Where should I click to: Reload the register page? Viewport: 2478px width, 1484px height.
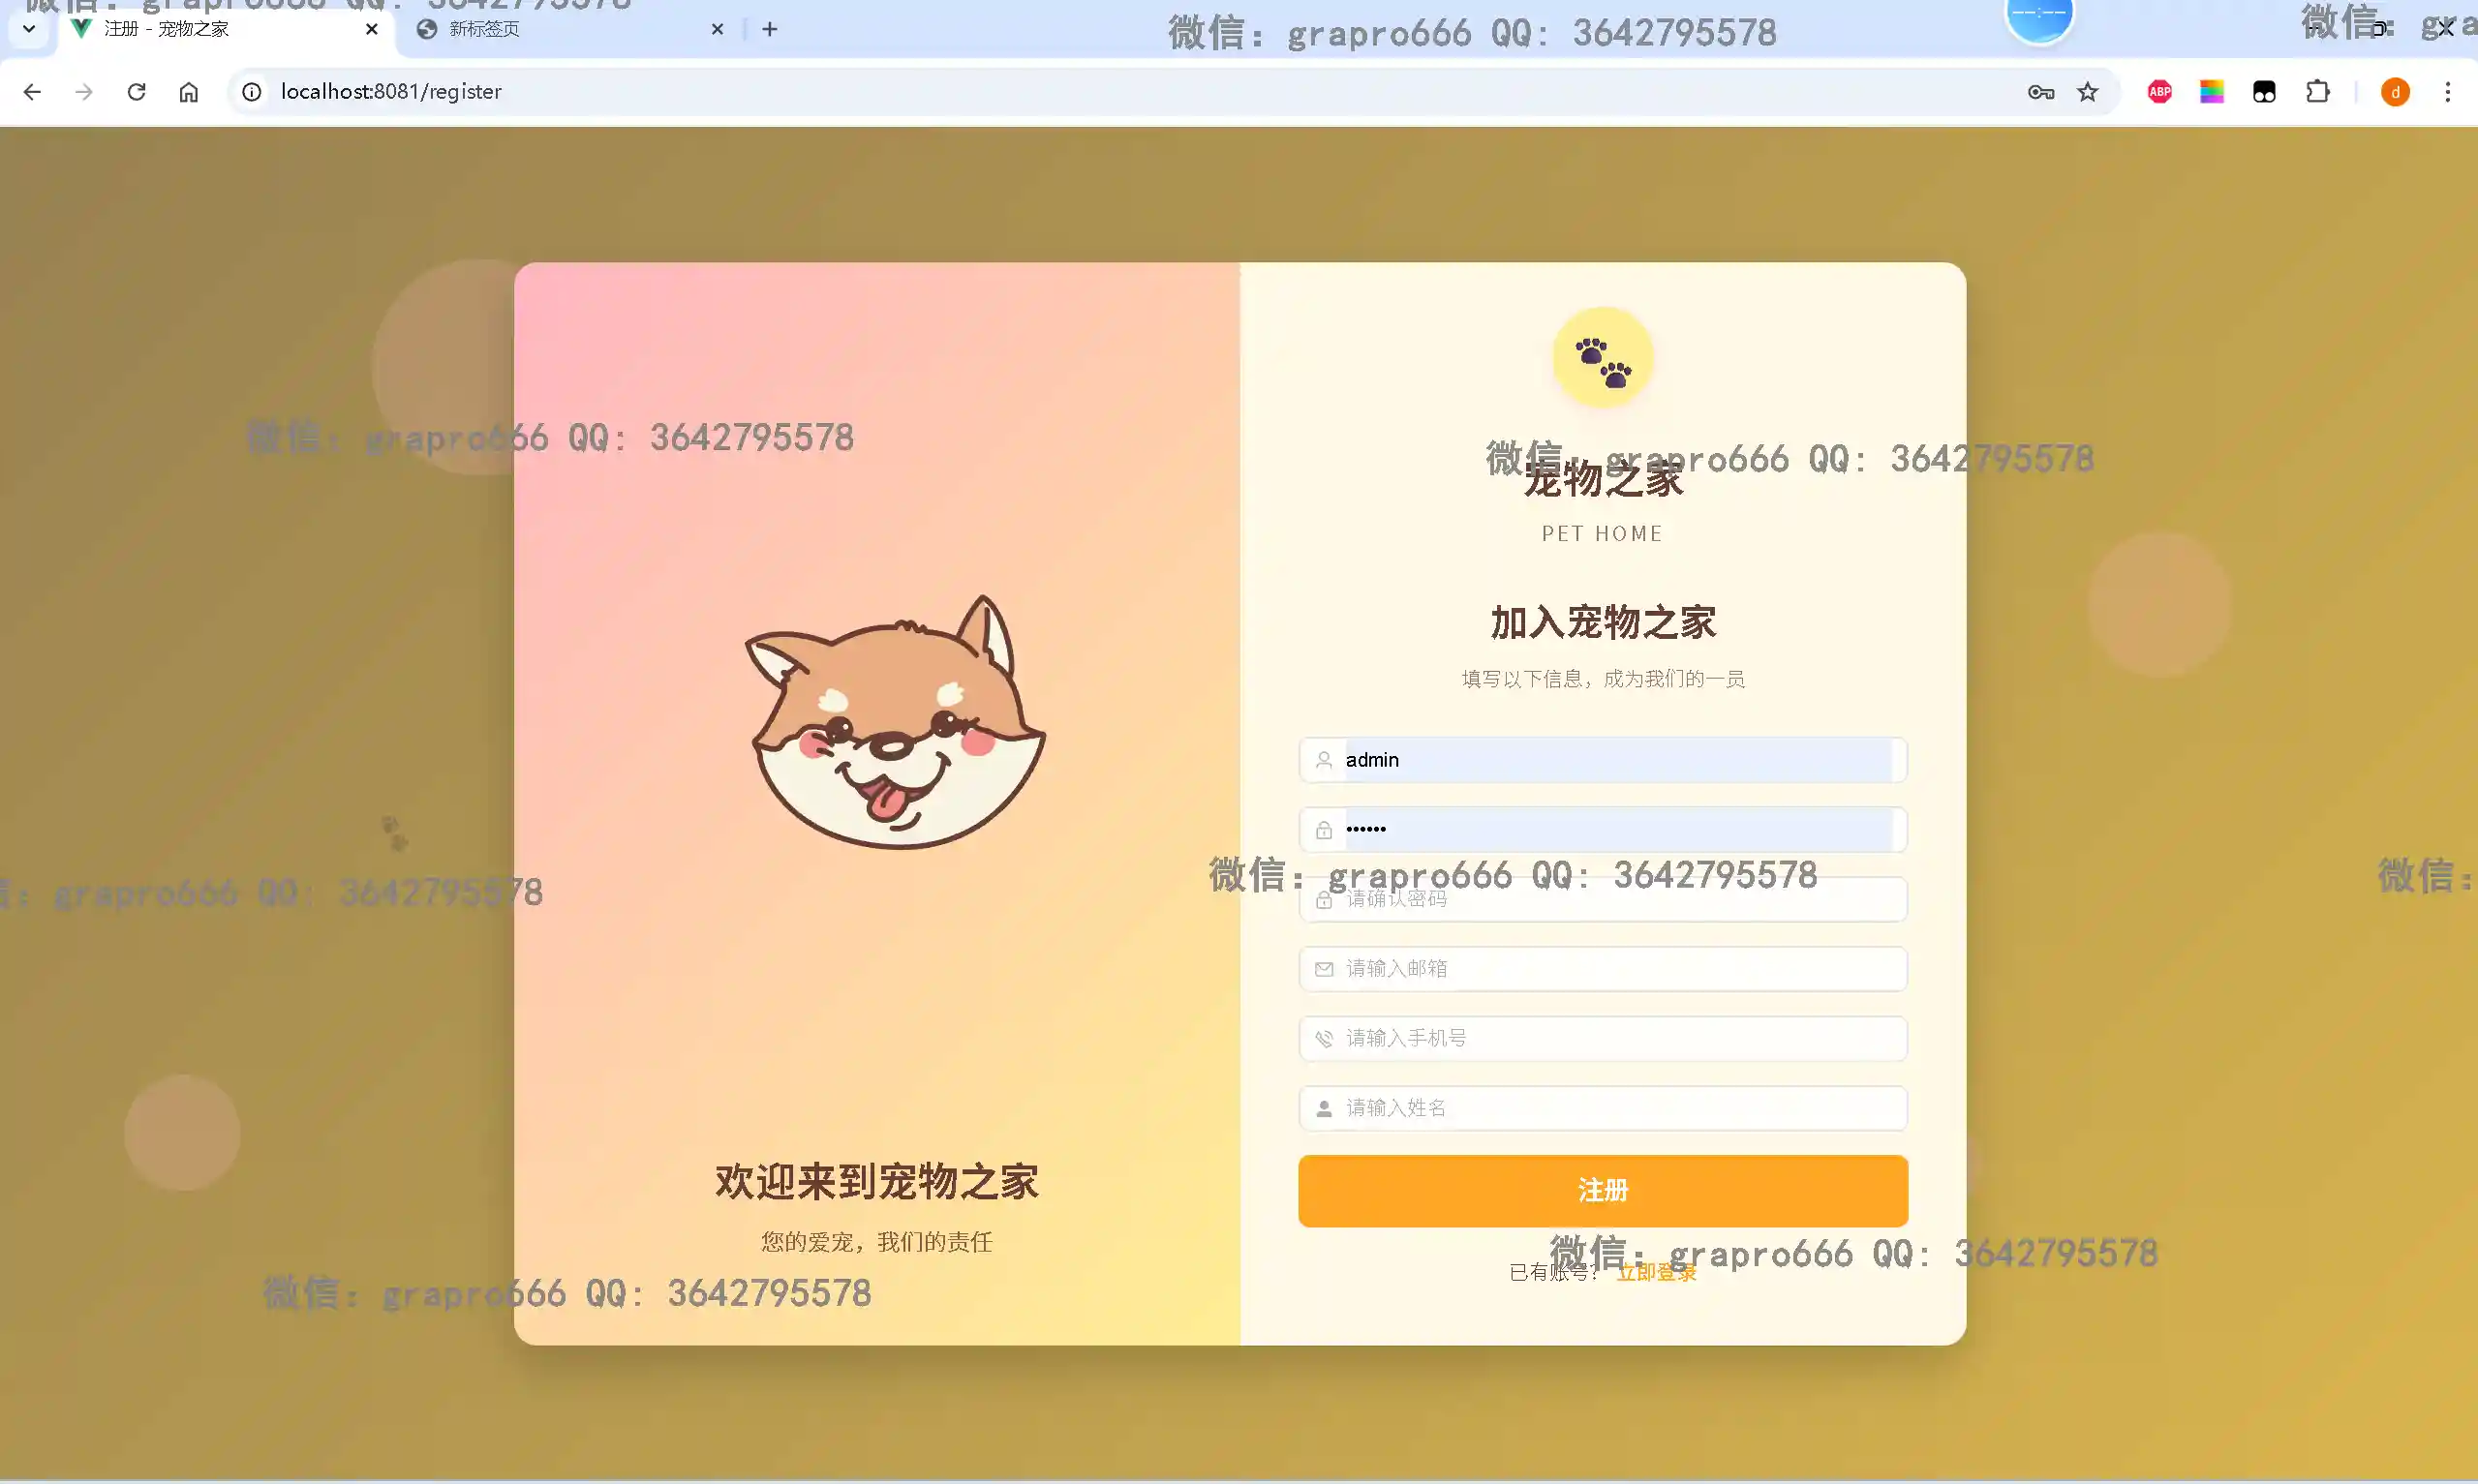(x=137, y=92)
